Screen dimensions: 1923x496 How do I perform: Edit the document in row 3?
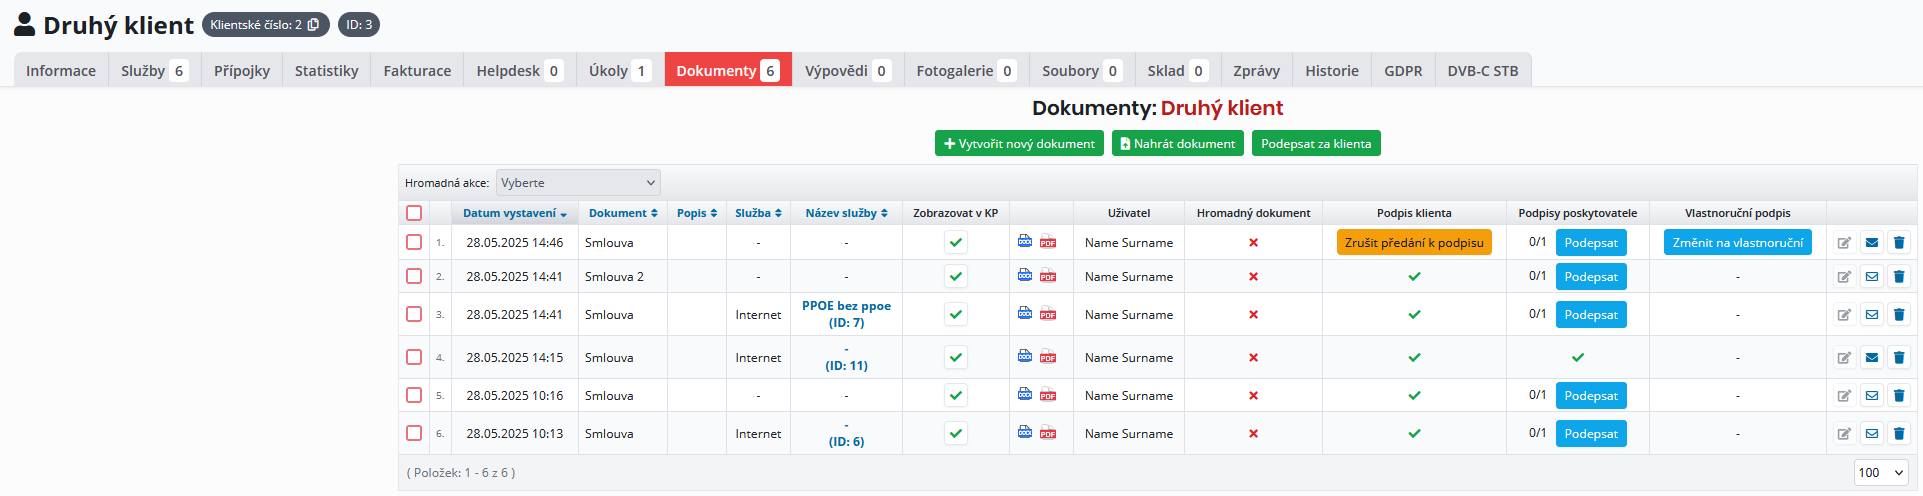(1844, 315)
